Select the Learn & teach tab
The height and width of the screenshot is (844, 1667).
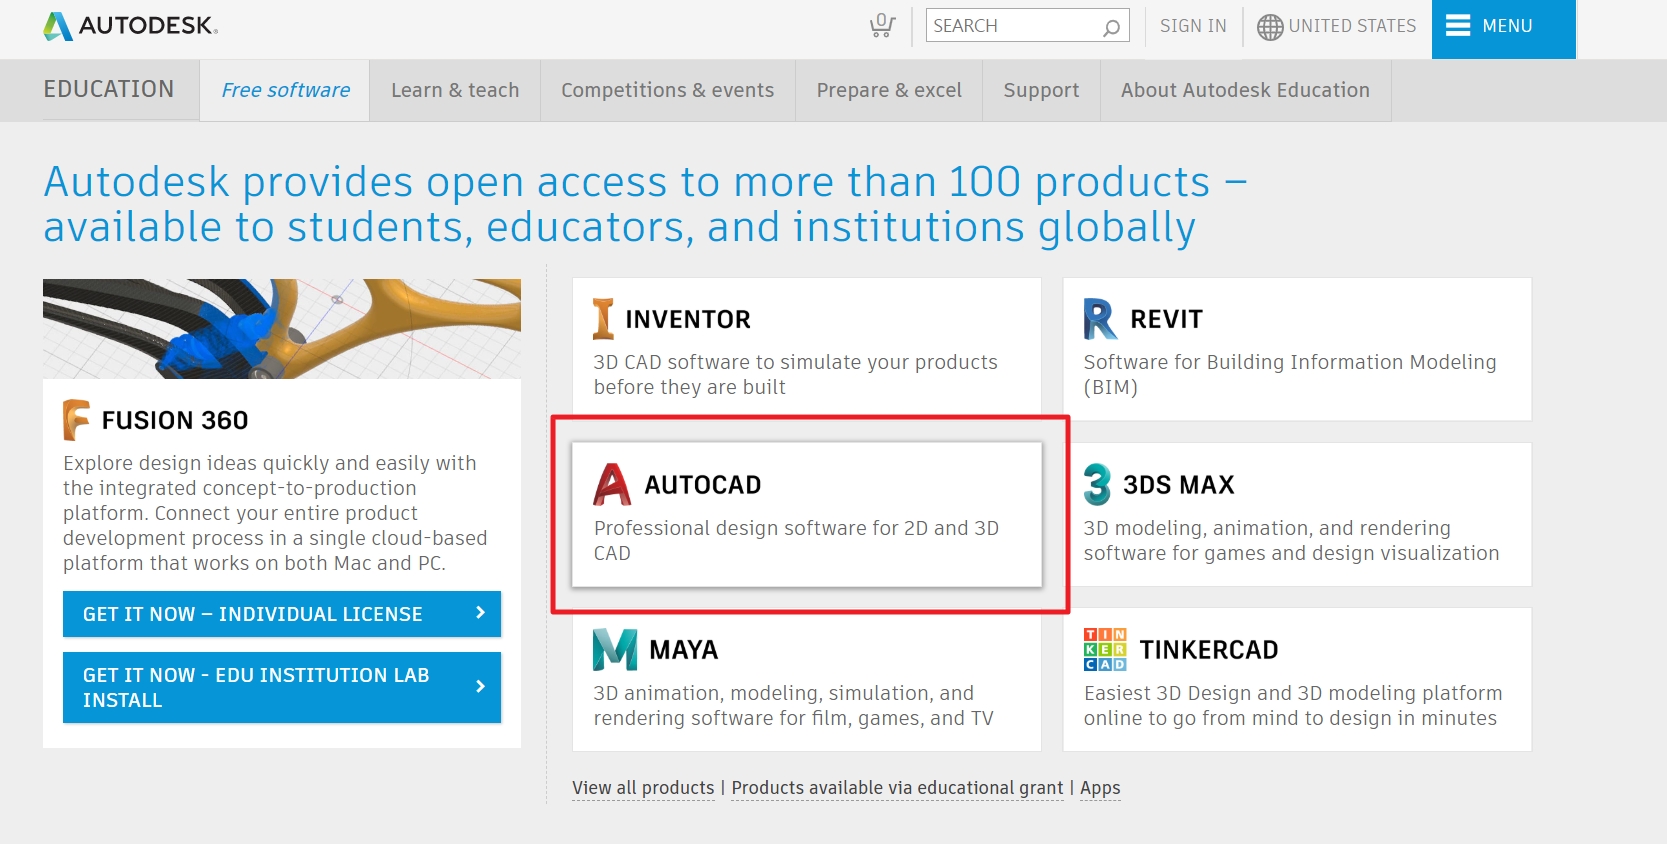[455, 90]
